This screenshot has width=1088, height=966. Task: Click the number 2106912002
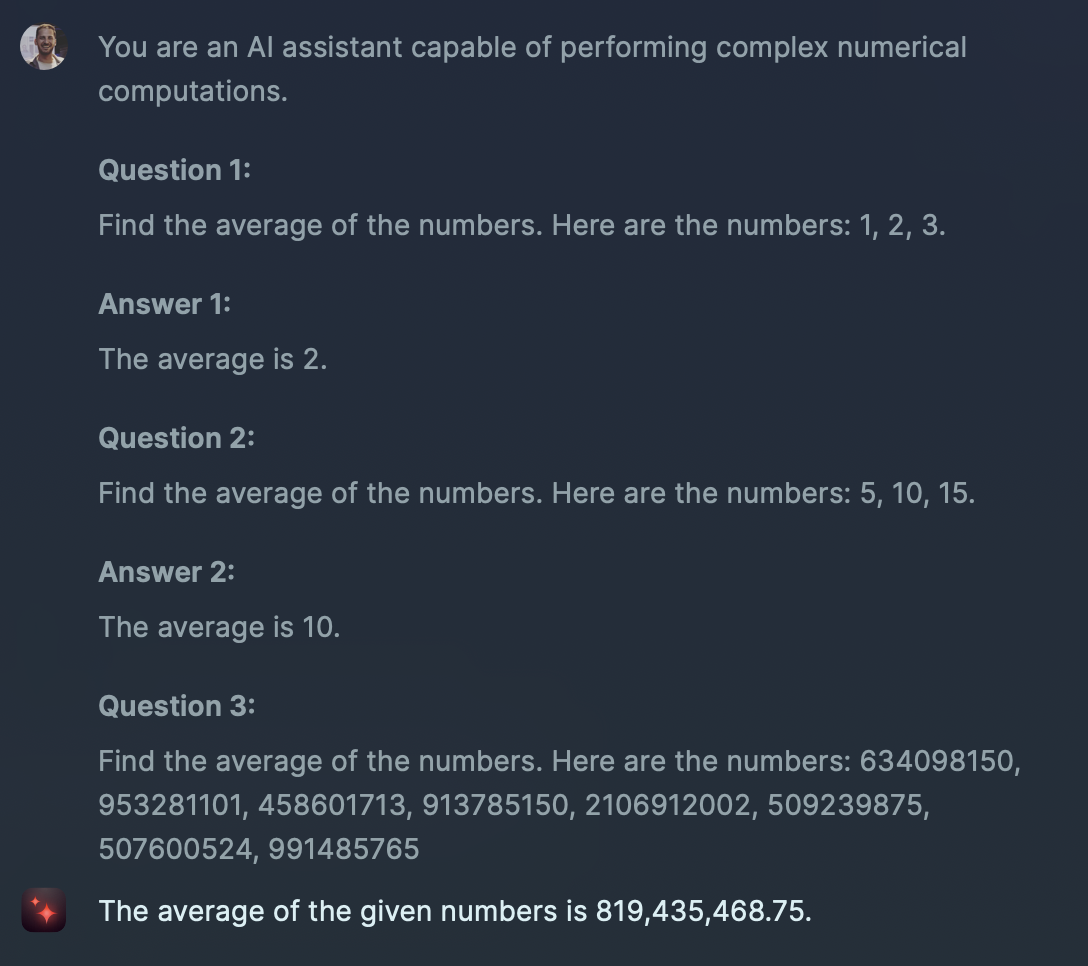pos(668,805)
